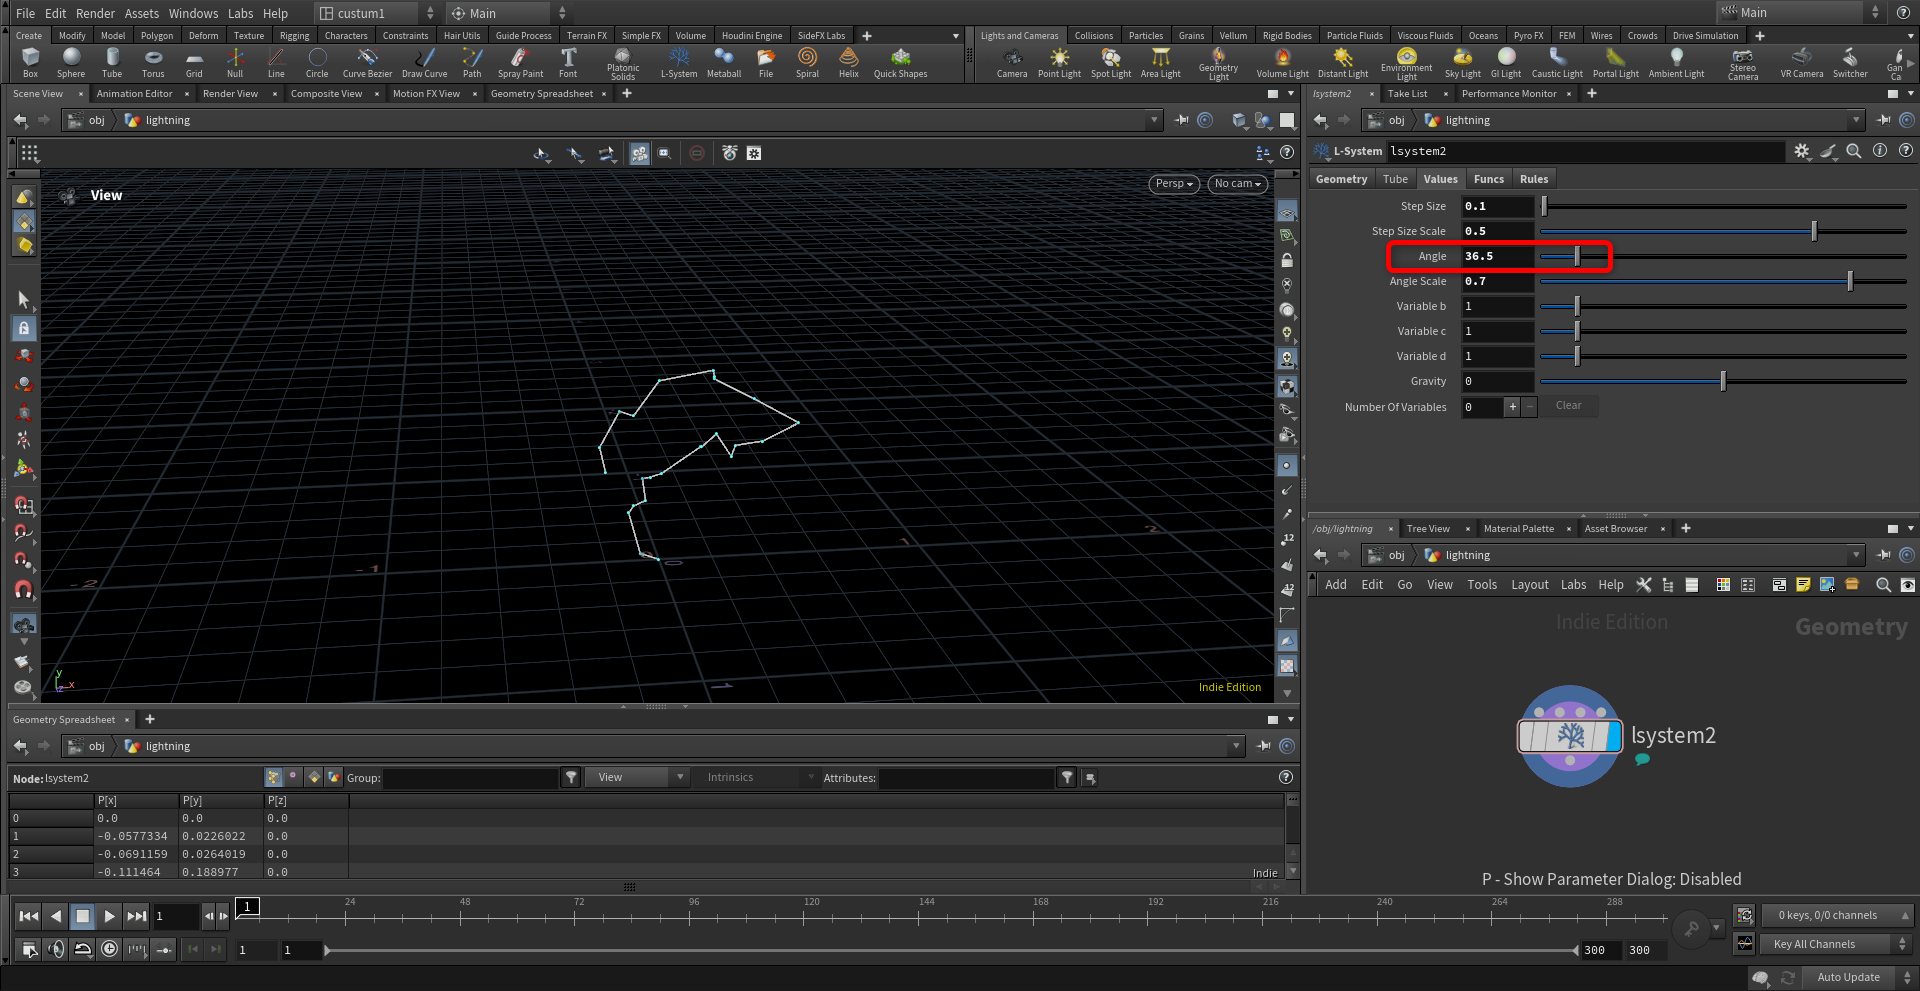Image resolution: width=1920 pixels, height=991 pixels.
Task: Click the Metaball shelf tool
Action: coord(724,62)
